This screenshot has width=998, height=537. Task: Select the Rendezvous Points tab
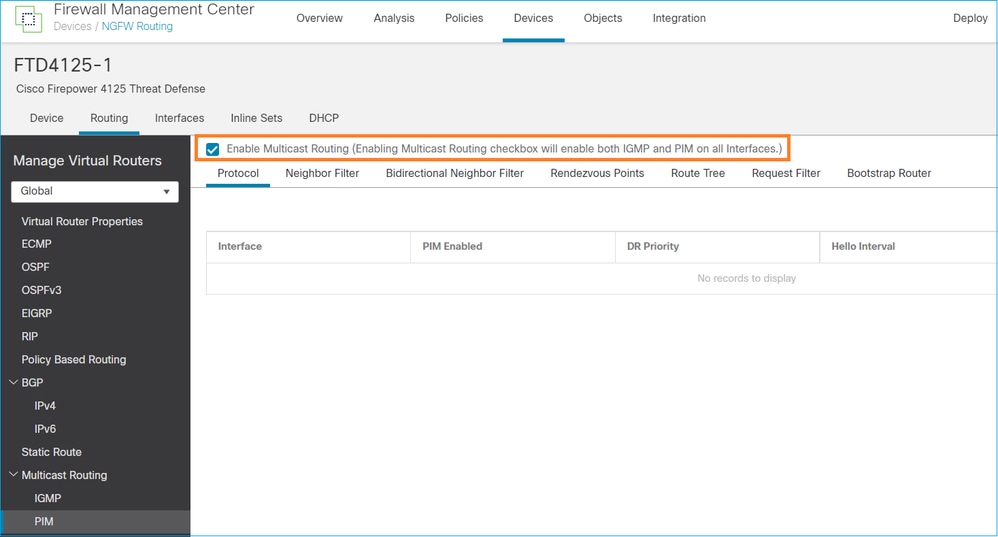pyautogui.click(x=597, y=173)
